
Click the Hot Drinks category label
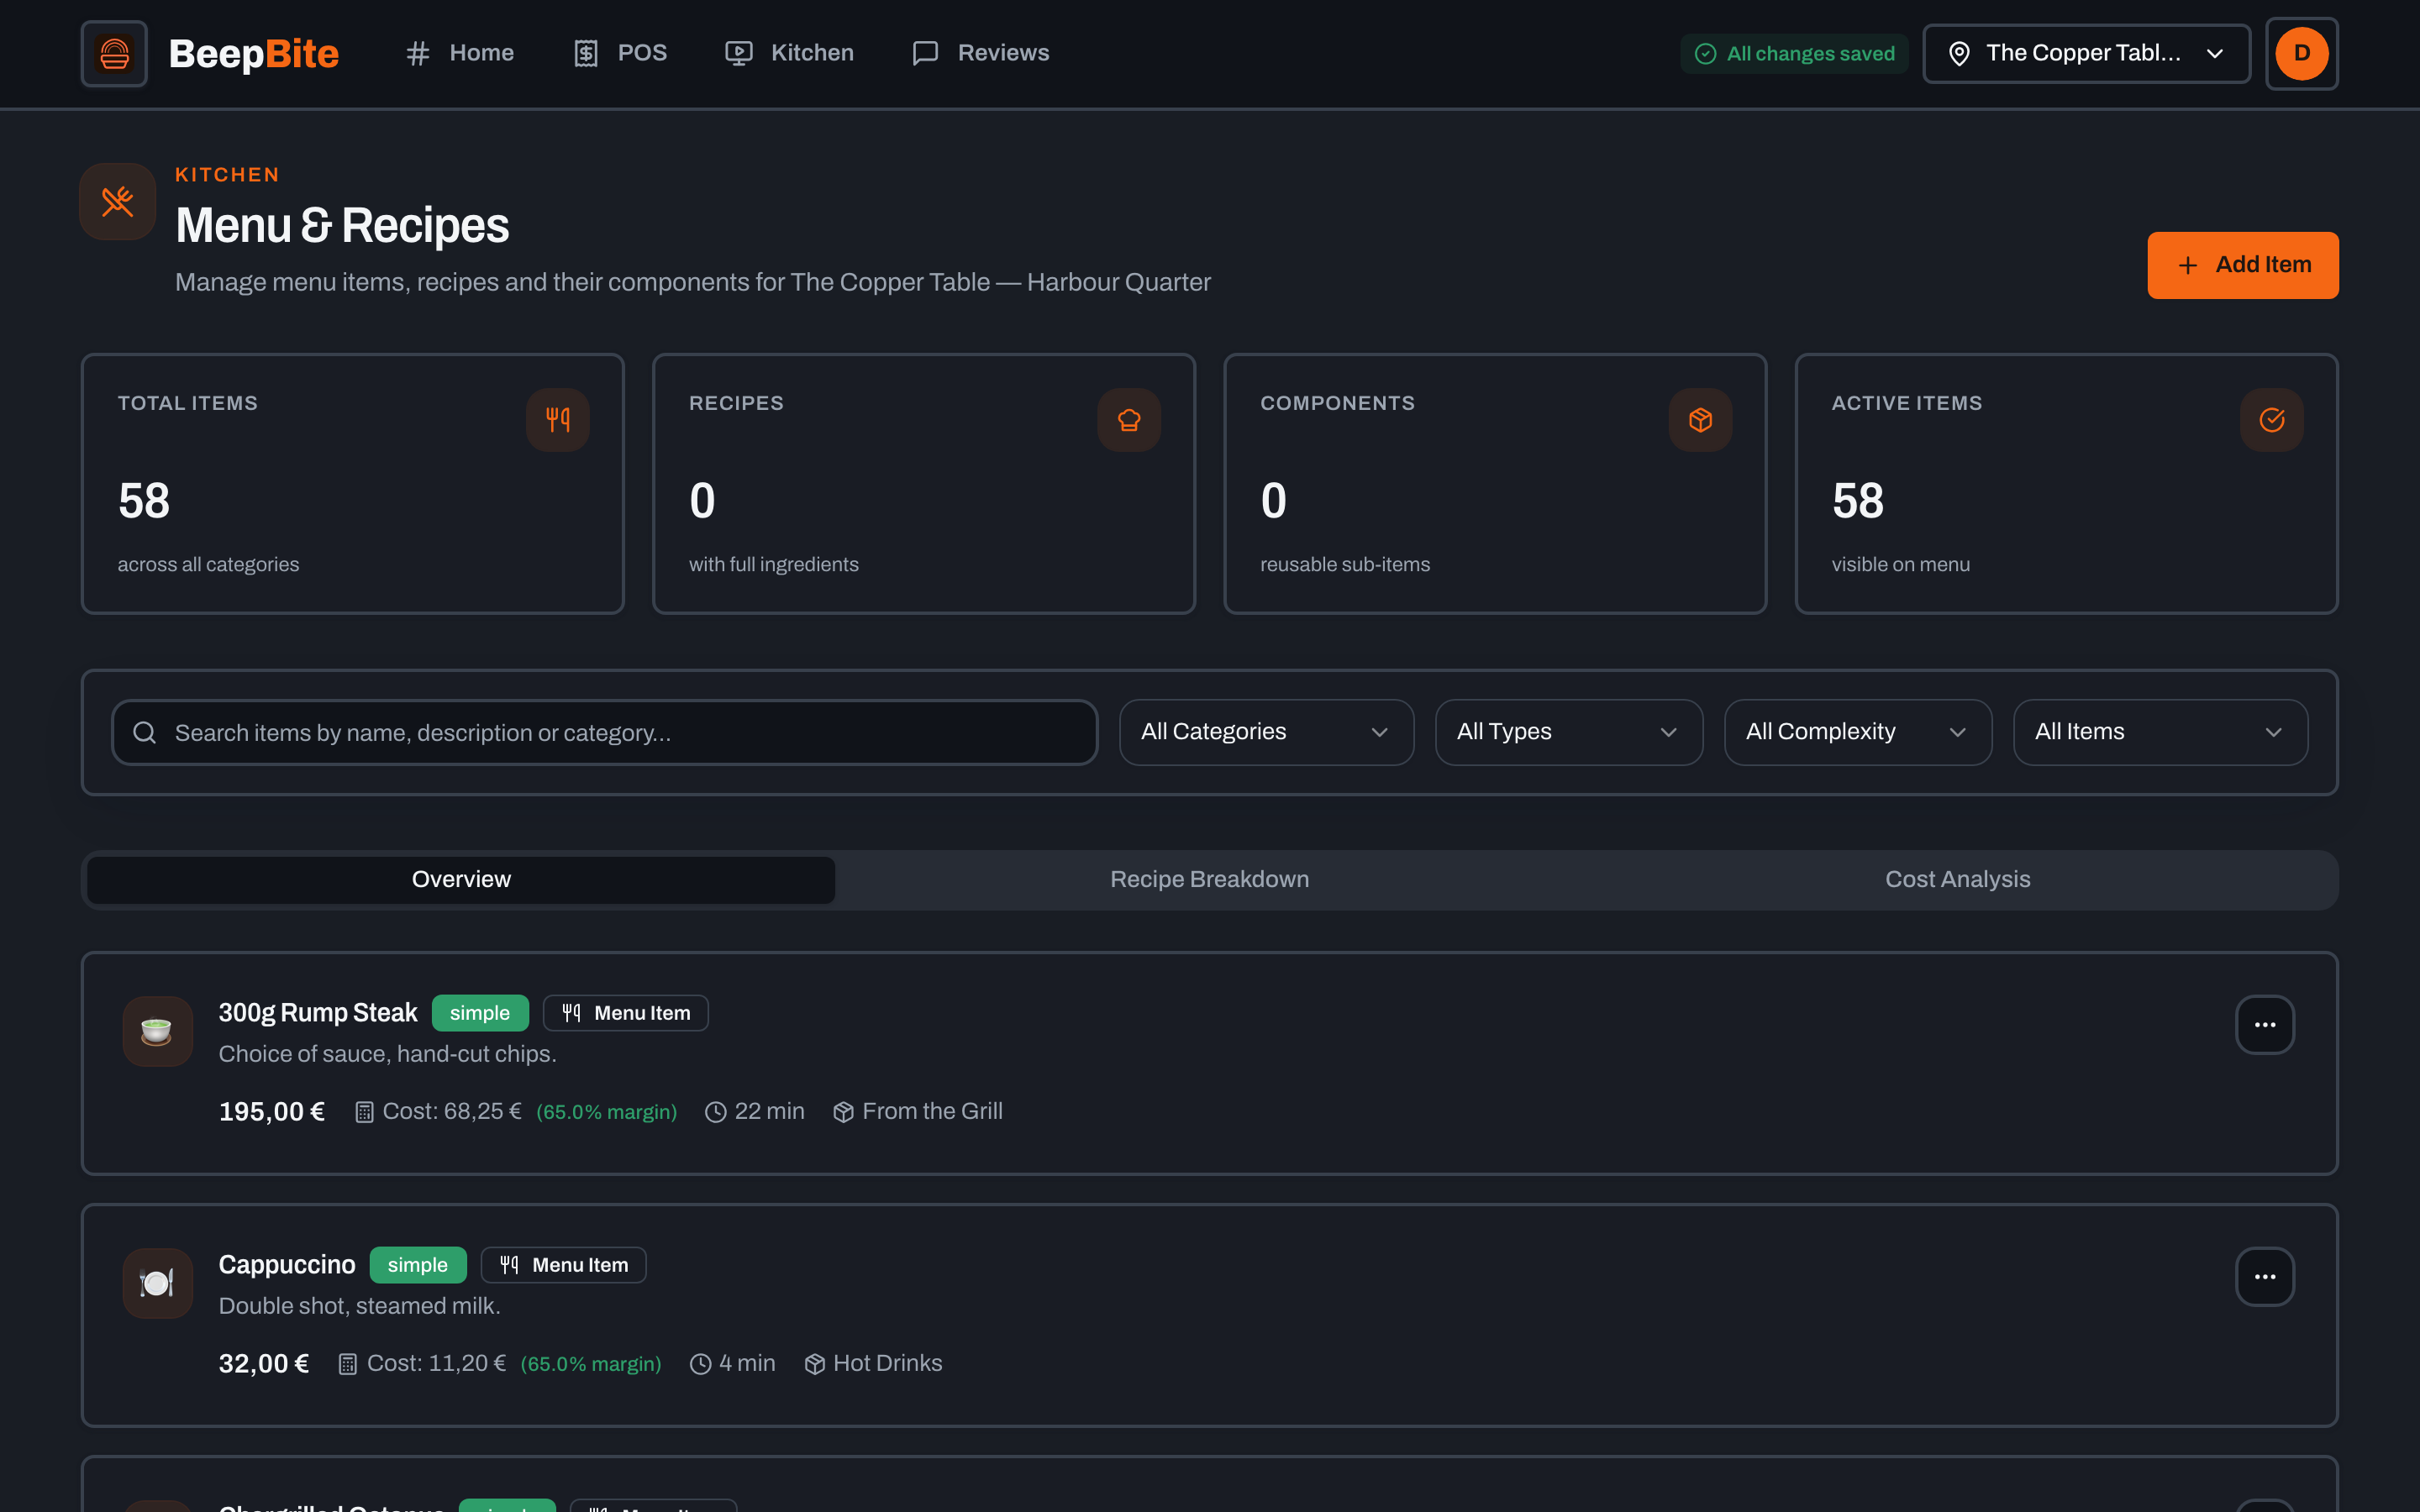(888, 1363)
